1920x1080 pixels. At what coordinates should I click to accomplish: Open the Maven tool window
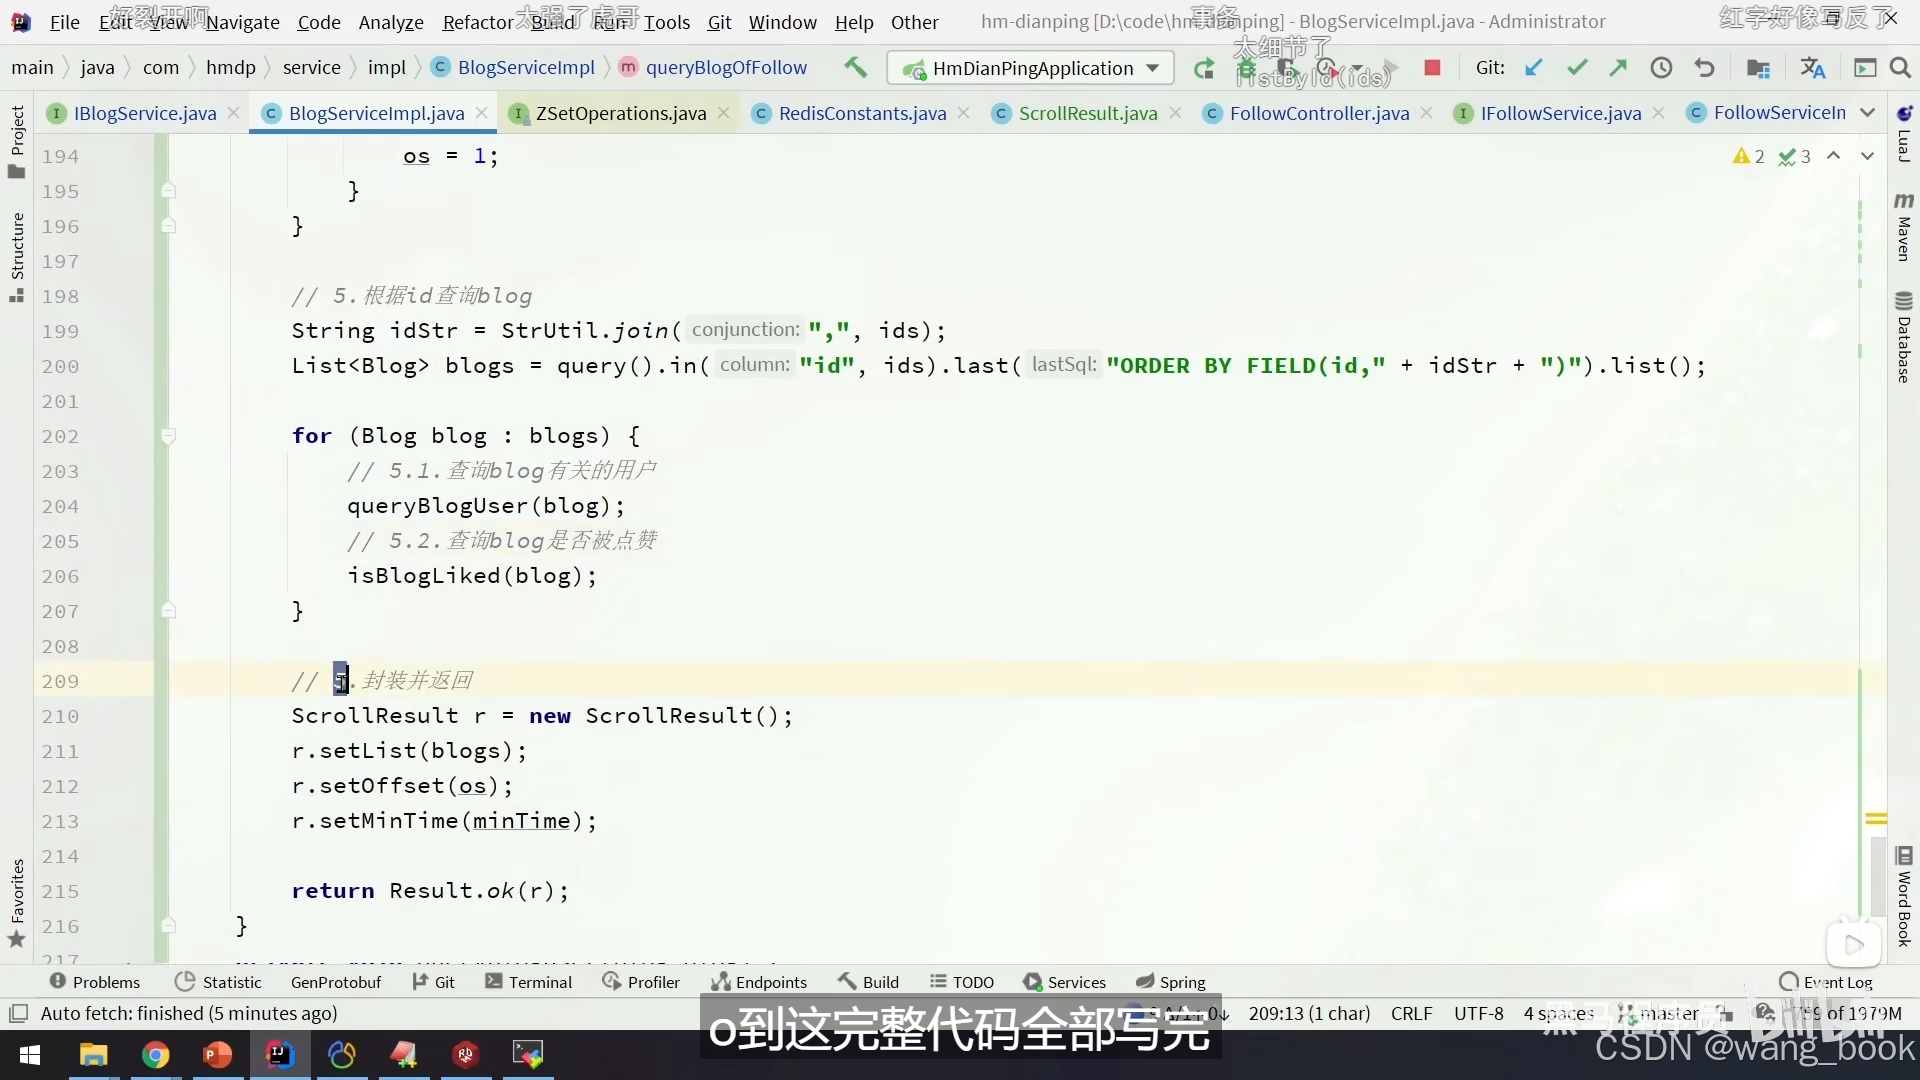(x=1904, y=227)
